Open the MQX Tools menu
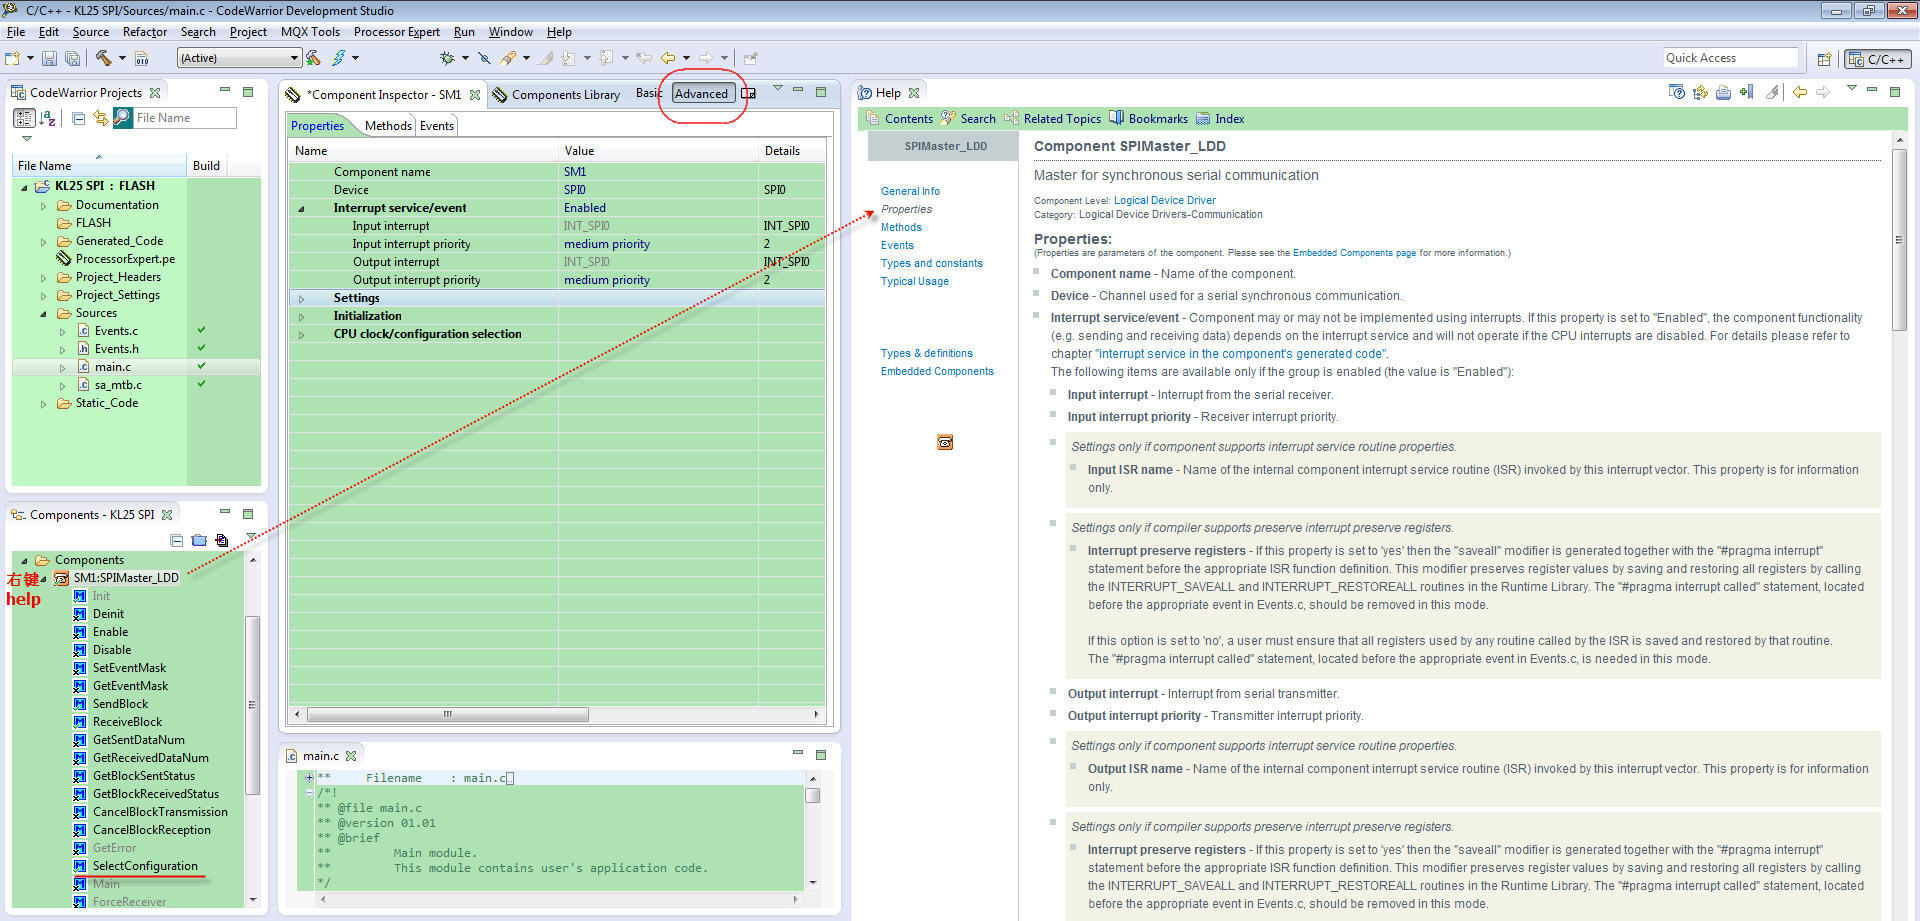Screen dimensions: 1920x921 [310, 32]
